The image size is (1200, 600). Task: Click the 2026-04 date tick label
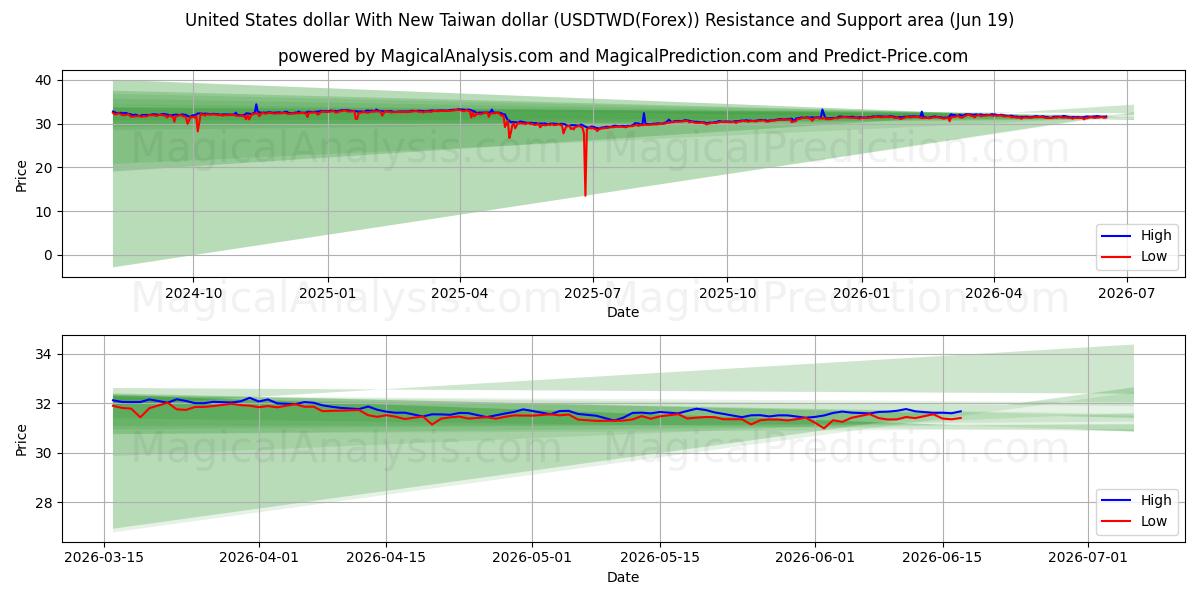[994, 294]
